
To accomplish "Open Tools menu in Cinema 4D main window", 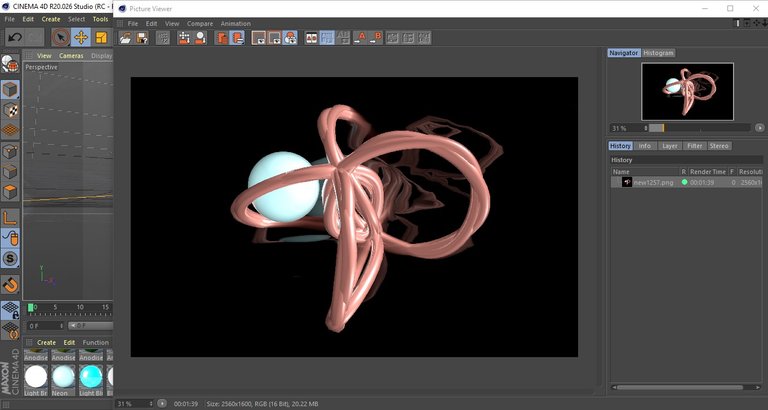I will [x=100, y=19].
